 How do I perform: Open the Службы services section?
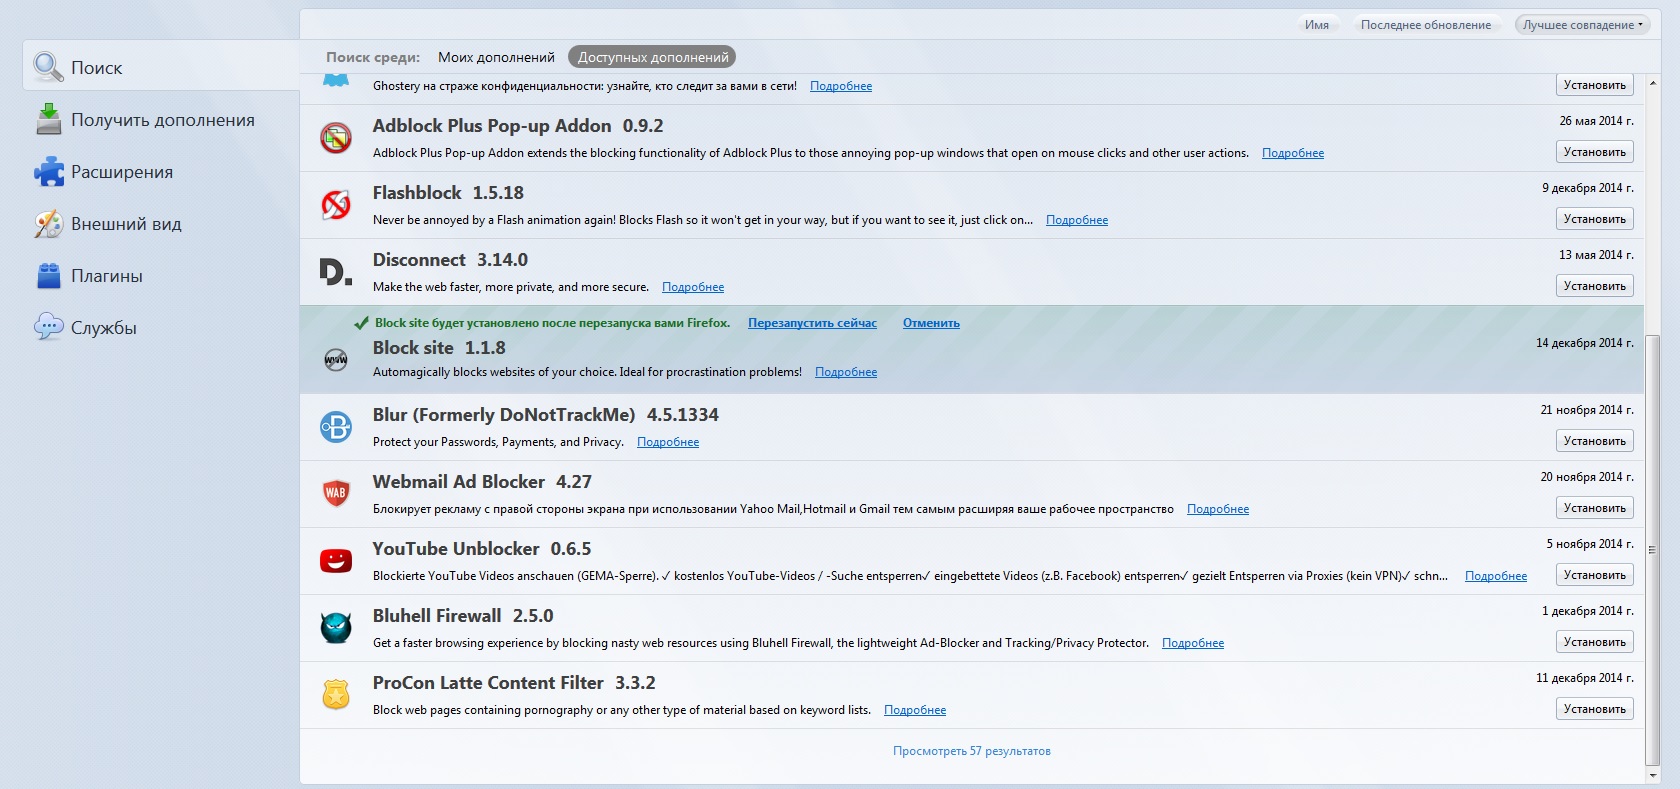(161, 328)
